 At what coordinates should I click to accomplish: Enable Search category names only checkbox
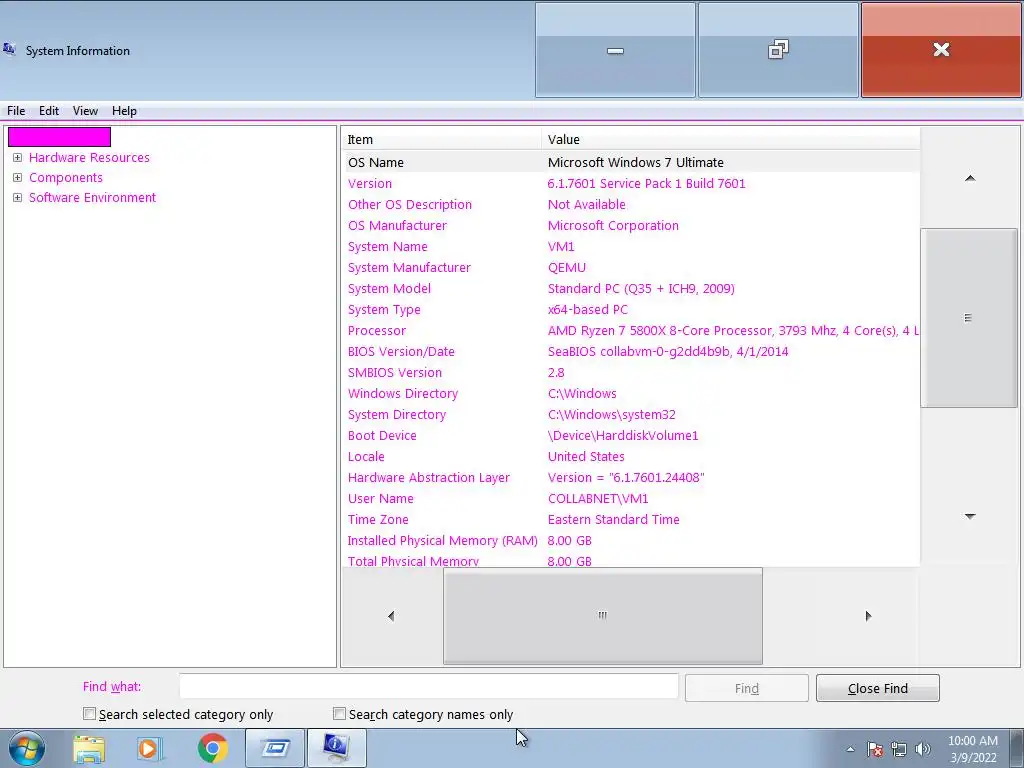pyautogui.click(x=339, y=714)
